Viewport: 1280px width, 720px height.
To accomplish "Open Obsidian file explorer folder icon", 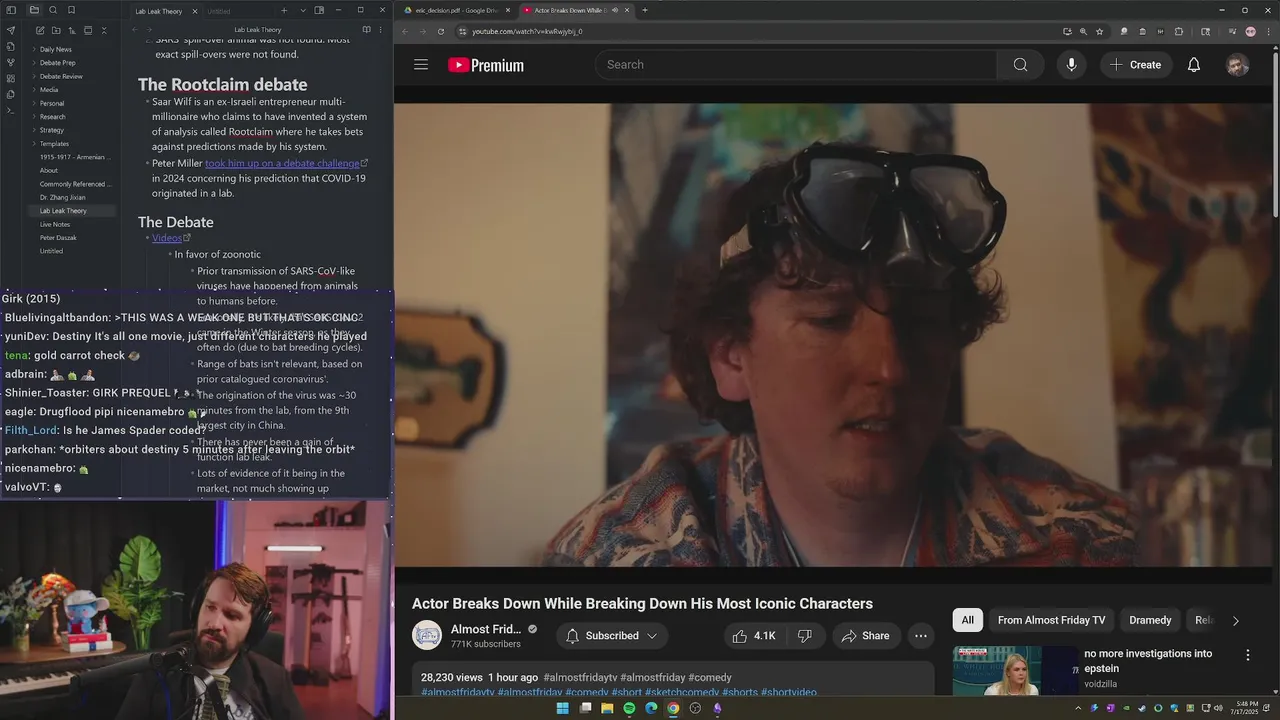I will [34, 10].
